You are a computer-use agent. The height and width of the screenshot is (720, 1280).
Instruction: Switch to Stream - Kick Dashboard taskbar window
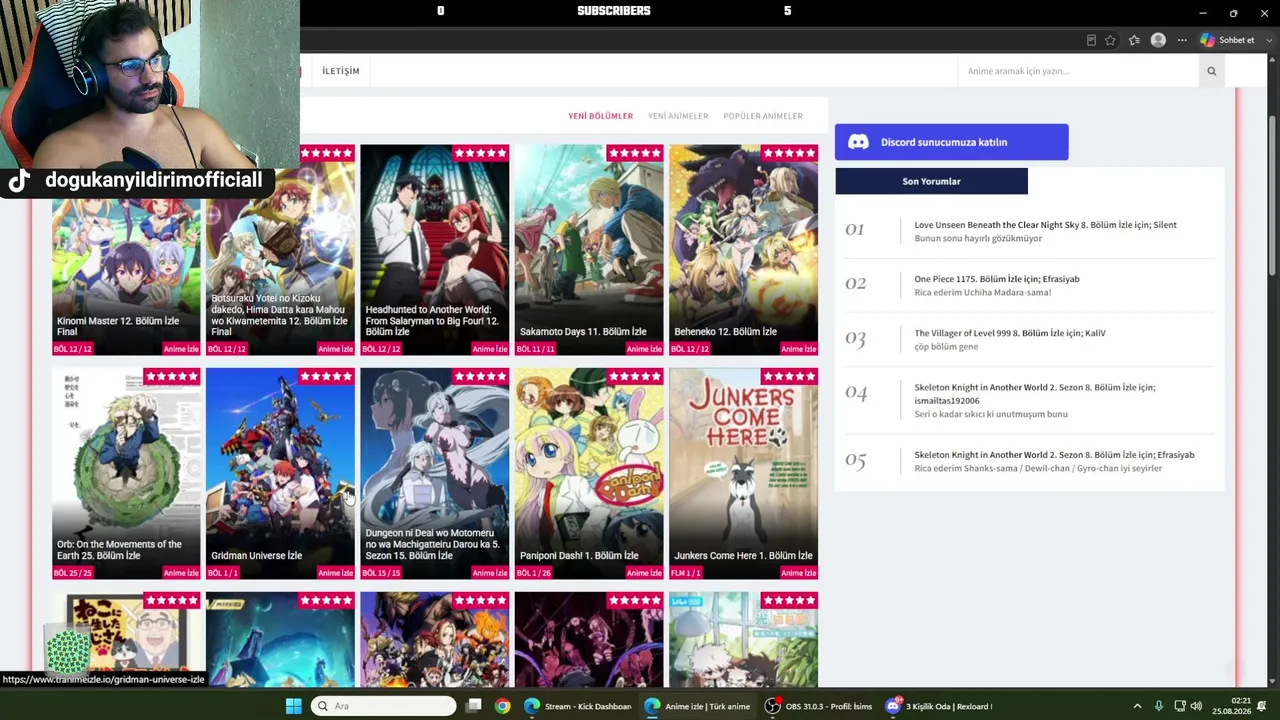pyautogui.click(x=578, y=706)
